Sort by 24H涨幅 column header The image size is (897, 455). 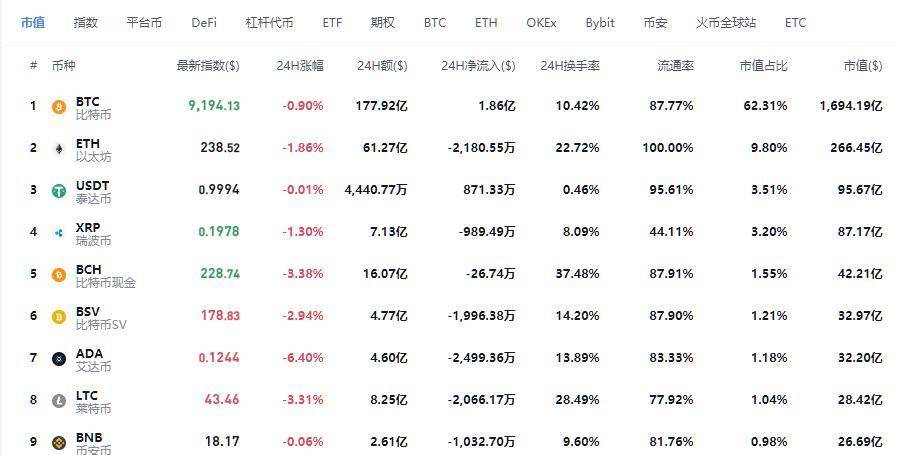(x=300, y=66)
